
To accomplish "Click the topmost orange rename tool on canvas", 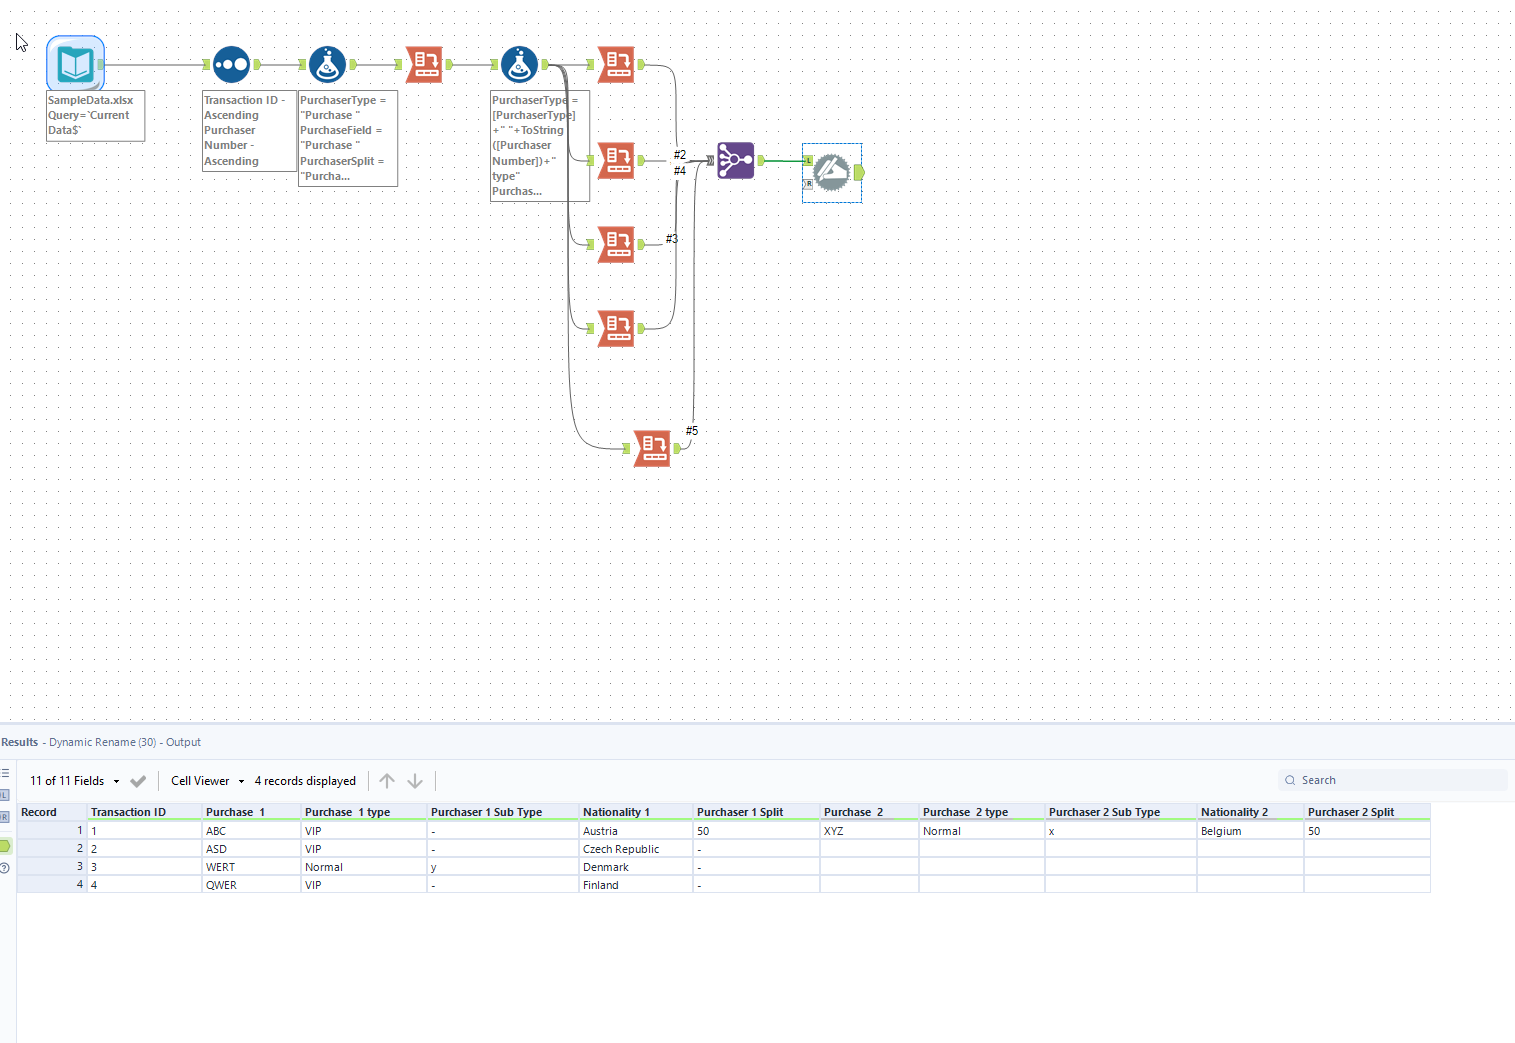I will point(617,64).
